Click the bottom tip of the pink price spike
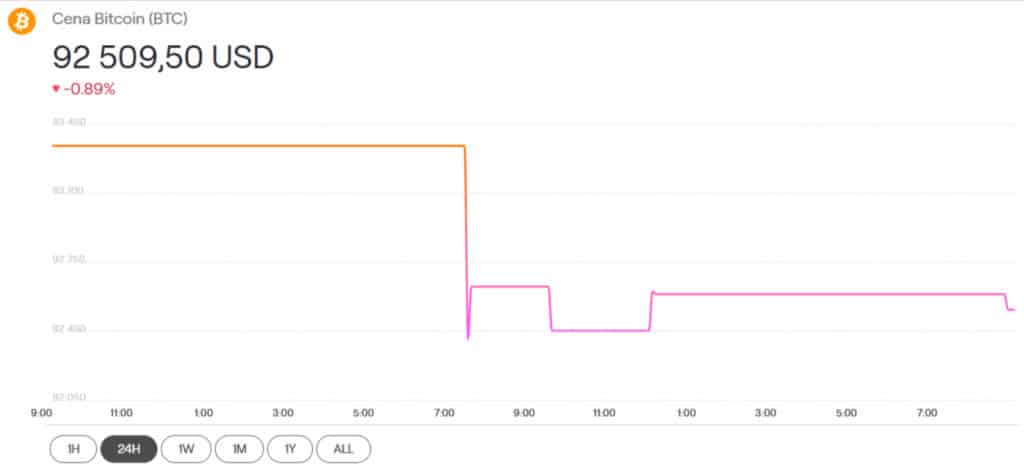This screenshot has height=474, width=1024. pyautogui.click(x=468, y=339)
